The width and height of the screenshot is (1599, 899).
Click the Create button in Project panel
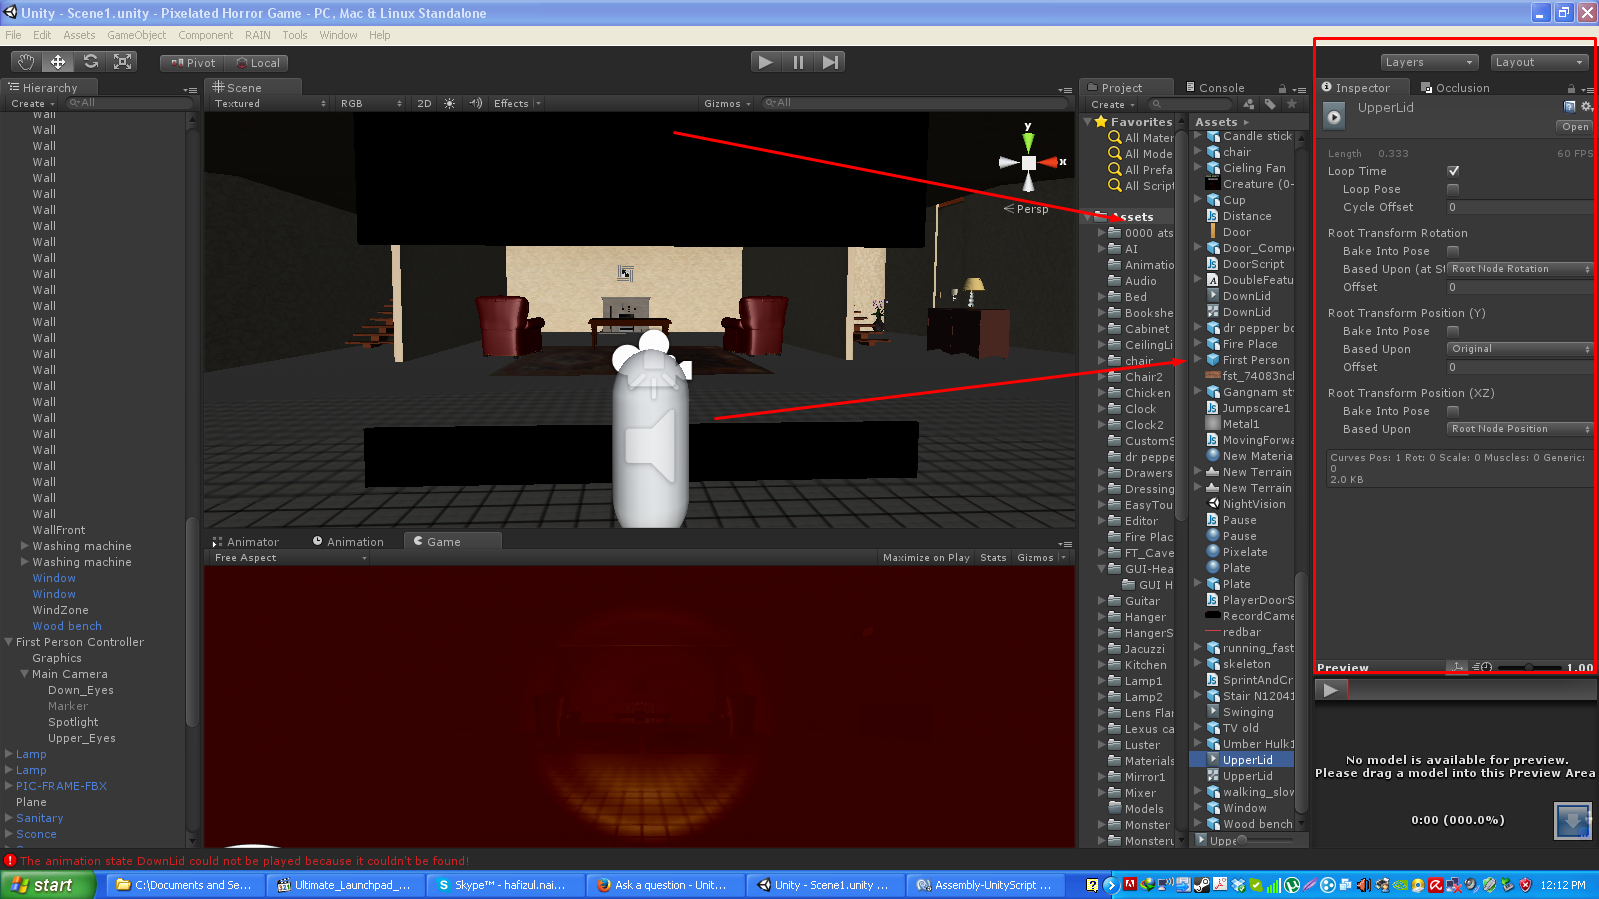[1112, 104]
